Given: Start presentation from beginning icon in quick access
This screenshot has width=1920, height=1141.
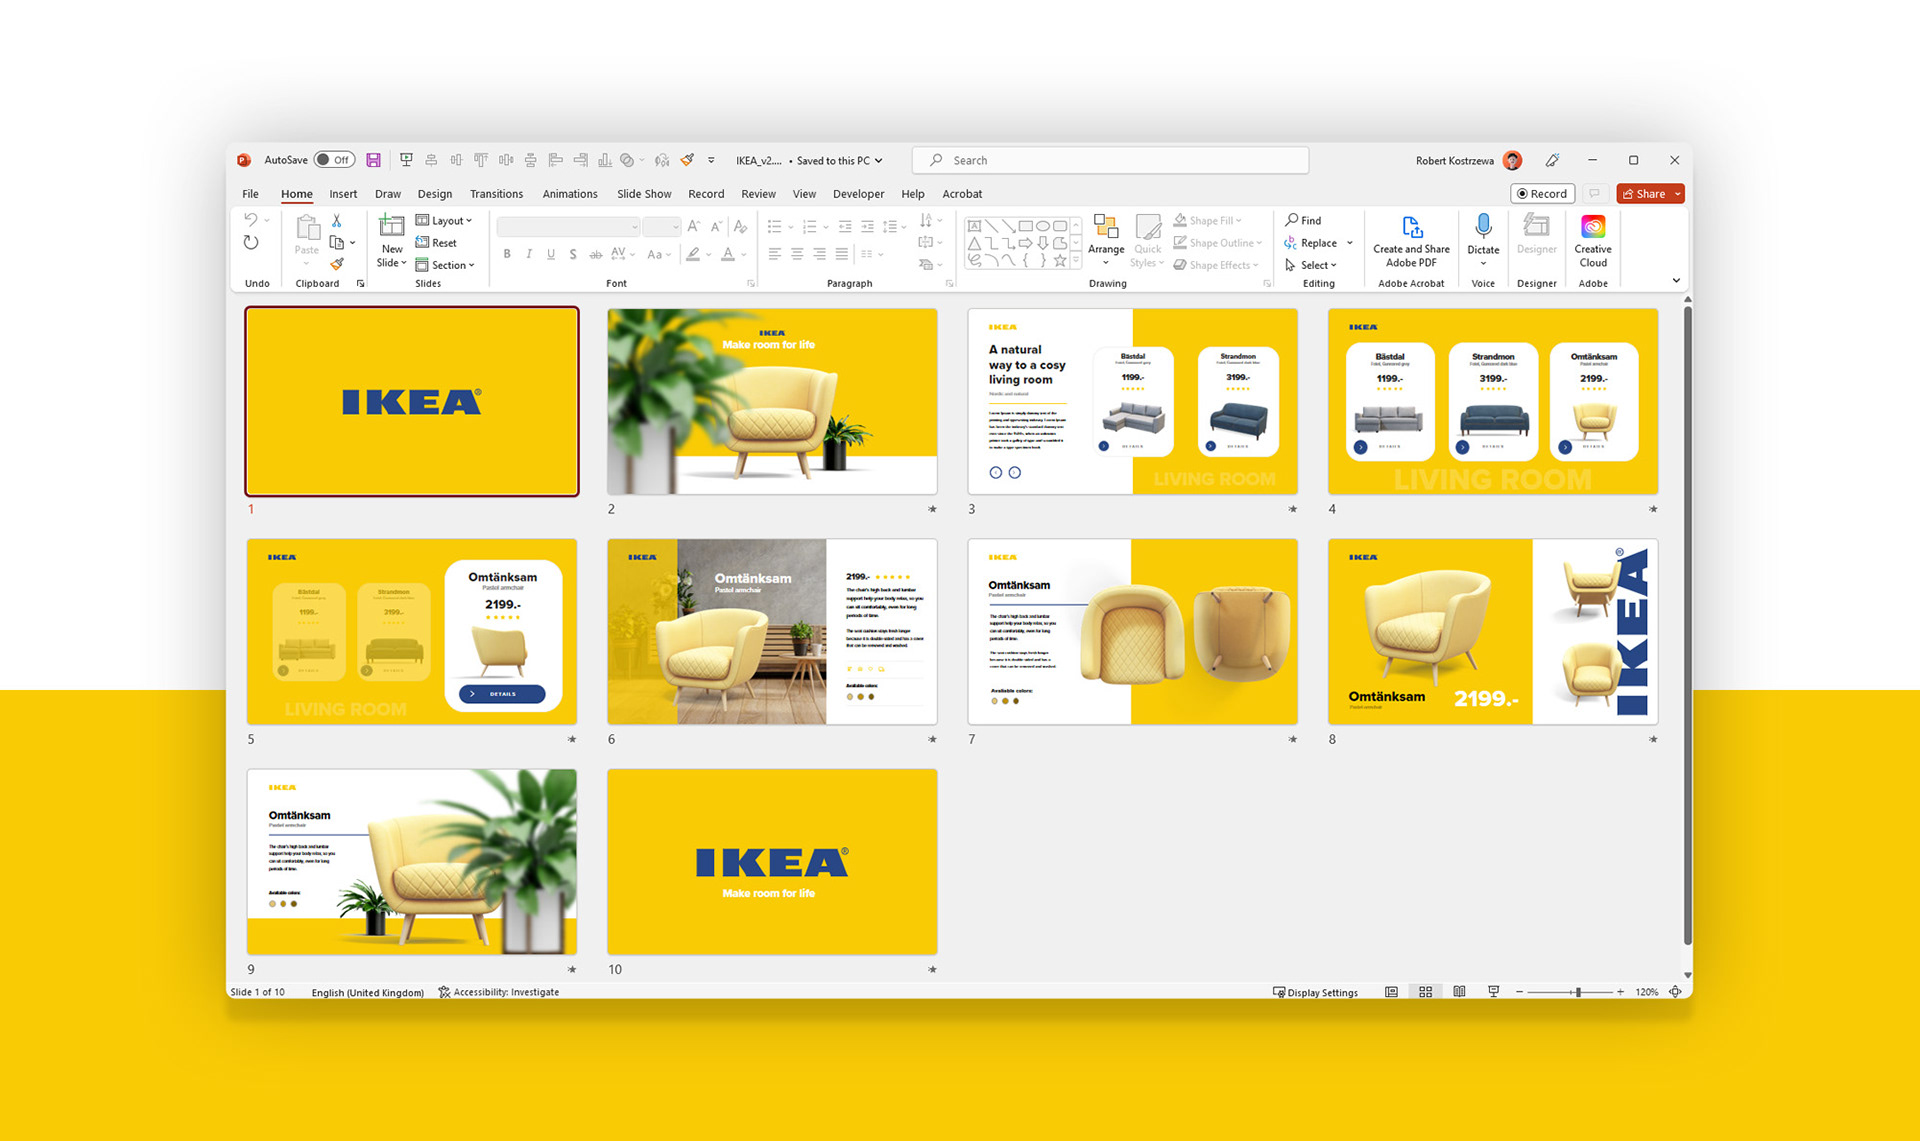Looking at the screenshot, I should (x=406, y=160).
